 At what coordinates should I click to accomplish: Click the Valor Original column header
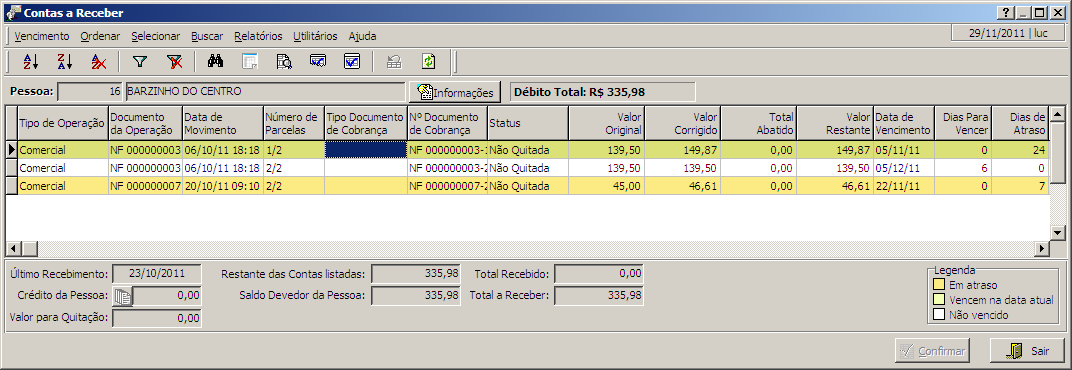[x=606, y=123]
